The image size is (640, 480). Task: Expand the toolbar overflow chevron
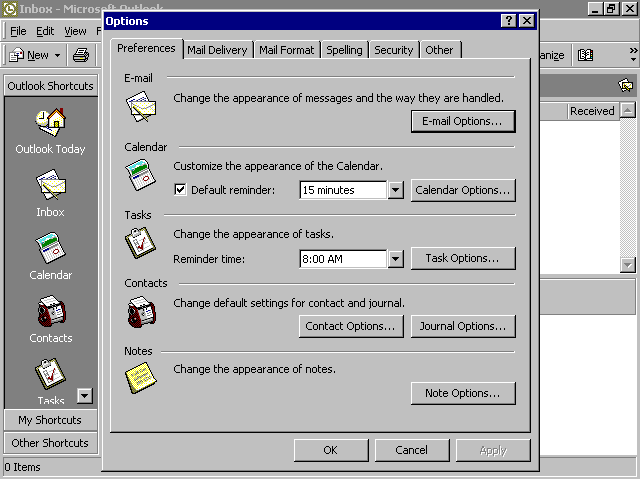(x=633, y=54)
